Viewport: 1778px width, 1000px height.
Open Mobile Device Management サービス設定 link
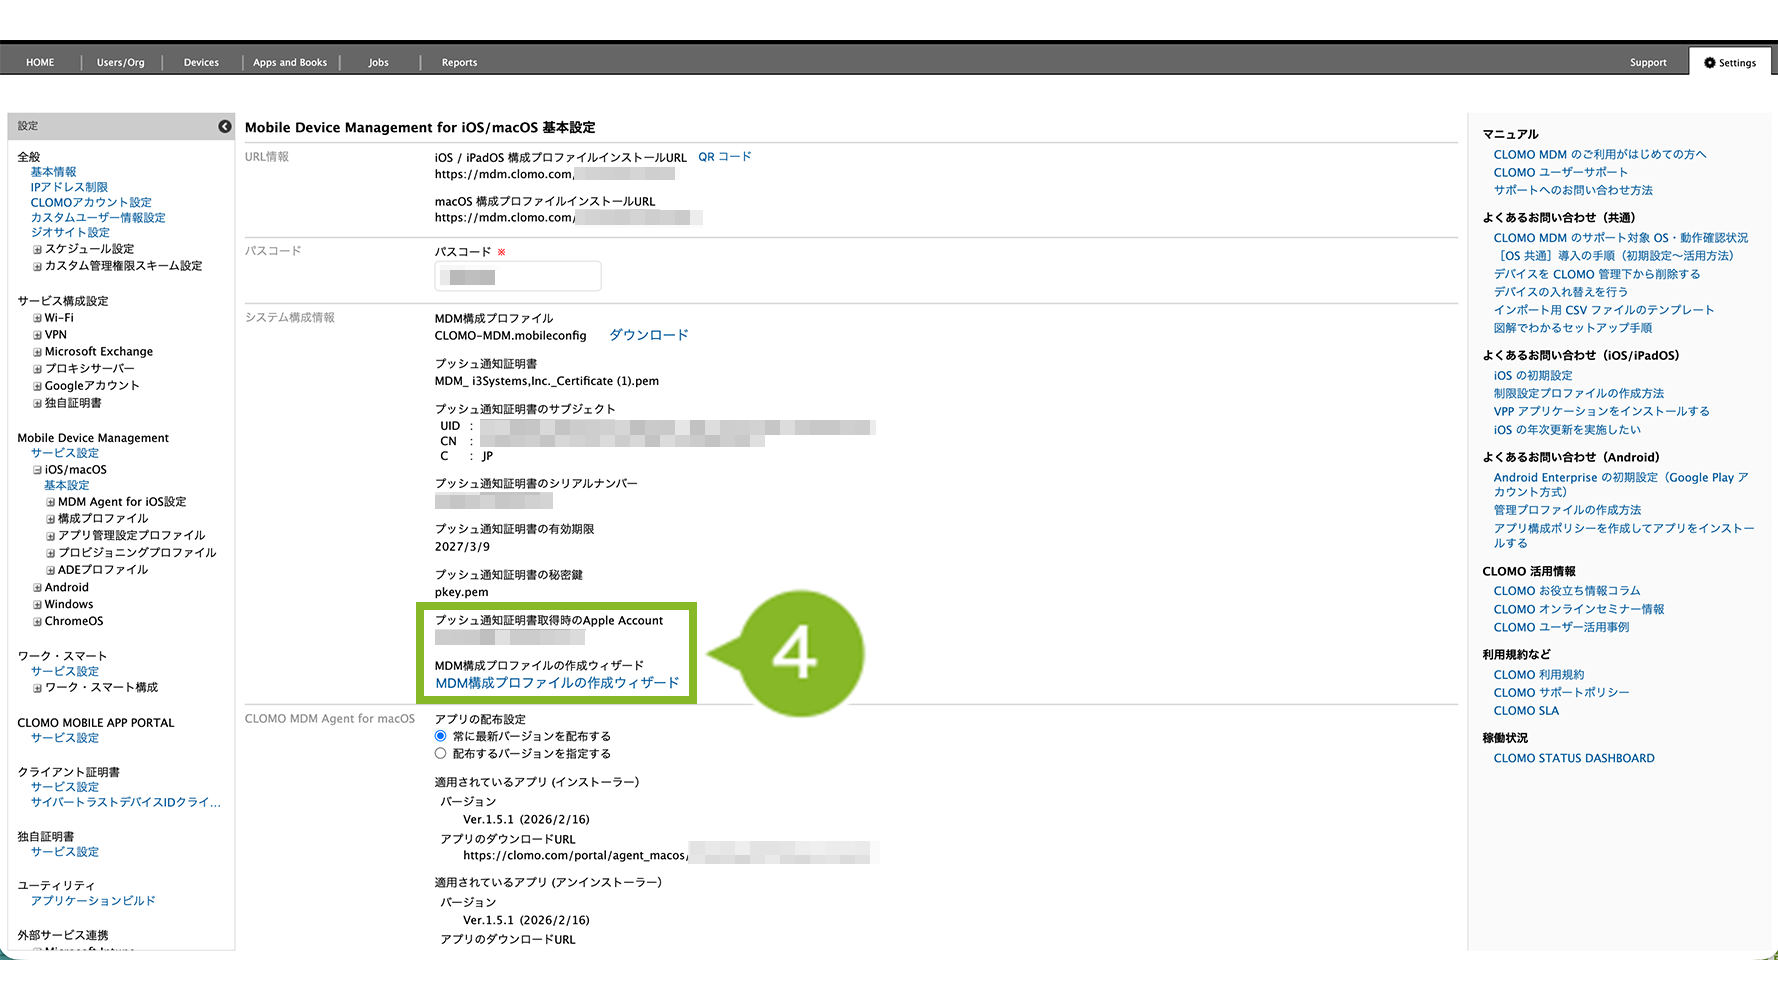65,453
